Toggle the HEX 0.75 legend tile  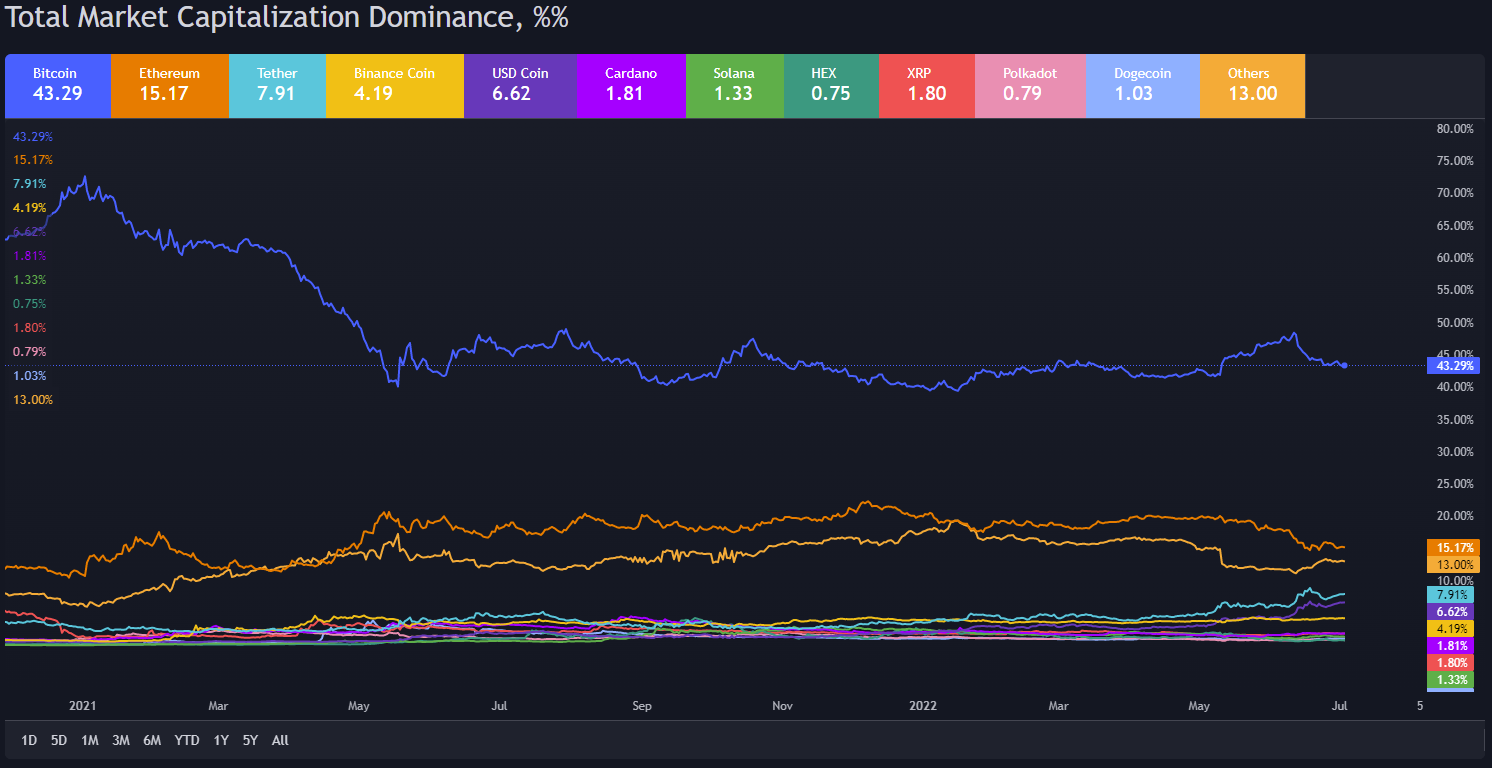point(831,86)
